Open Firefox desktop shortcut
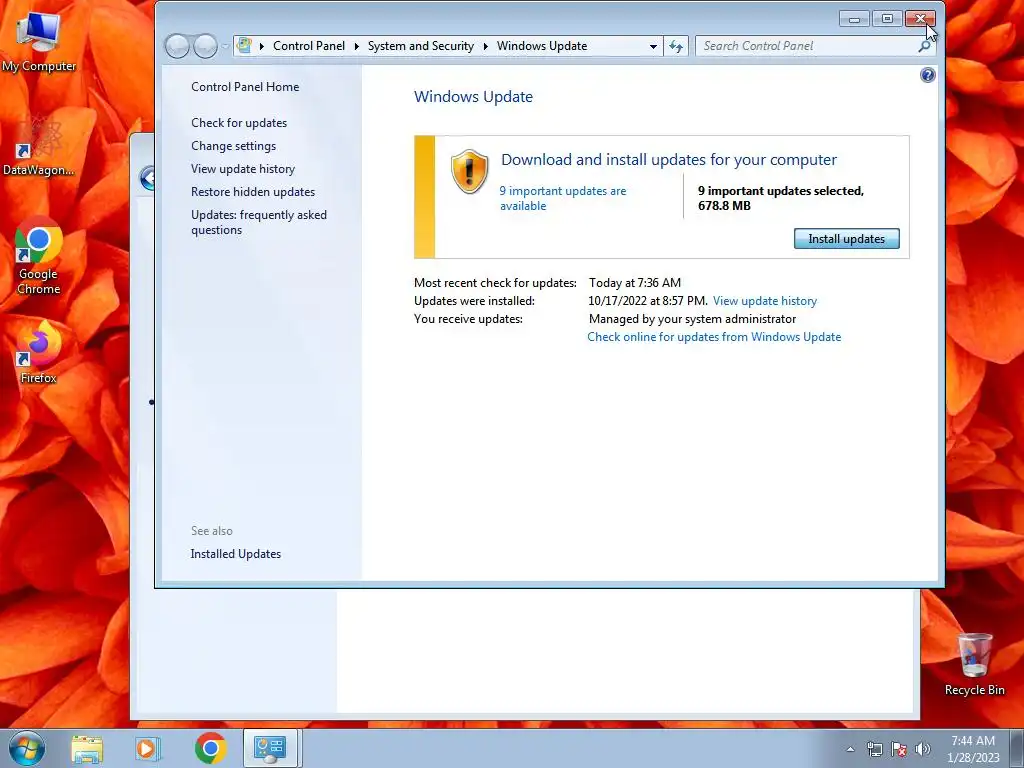 [x=39, y=352]
